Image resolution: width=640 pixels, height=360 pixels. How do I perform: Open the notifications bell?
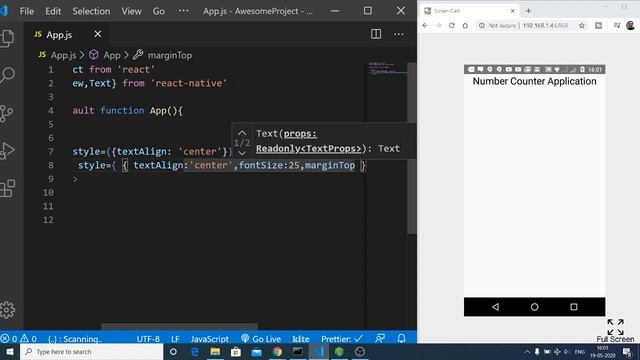[x=402, y=338]
